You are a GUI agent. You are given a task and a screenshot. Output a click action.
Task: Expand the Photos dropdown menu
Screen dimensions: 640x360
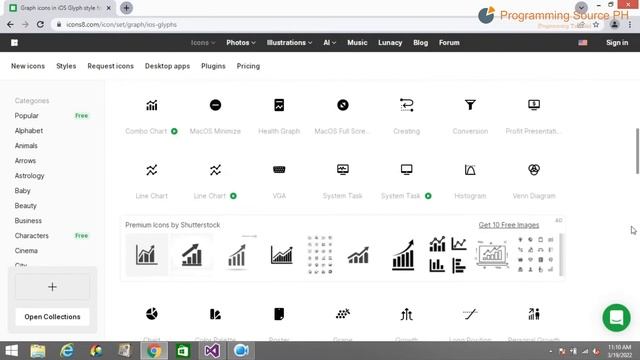(241, 42)
